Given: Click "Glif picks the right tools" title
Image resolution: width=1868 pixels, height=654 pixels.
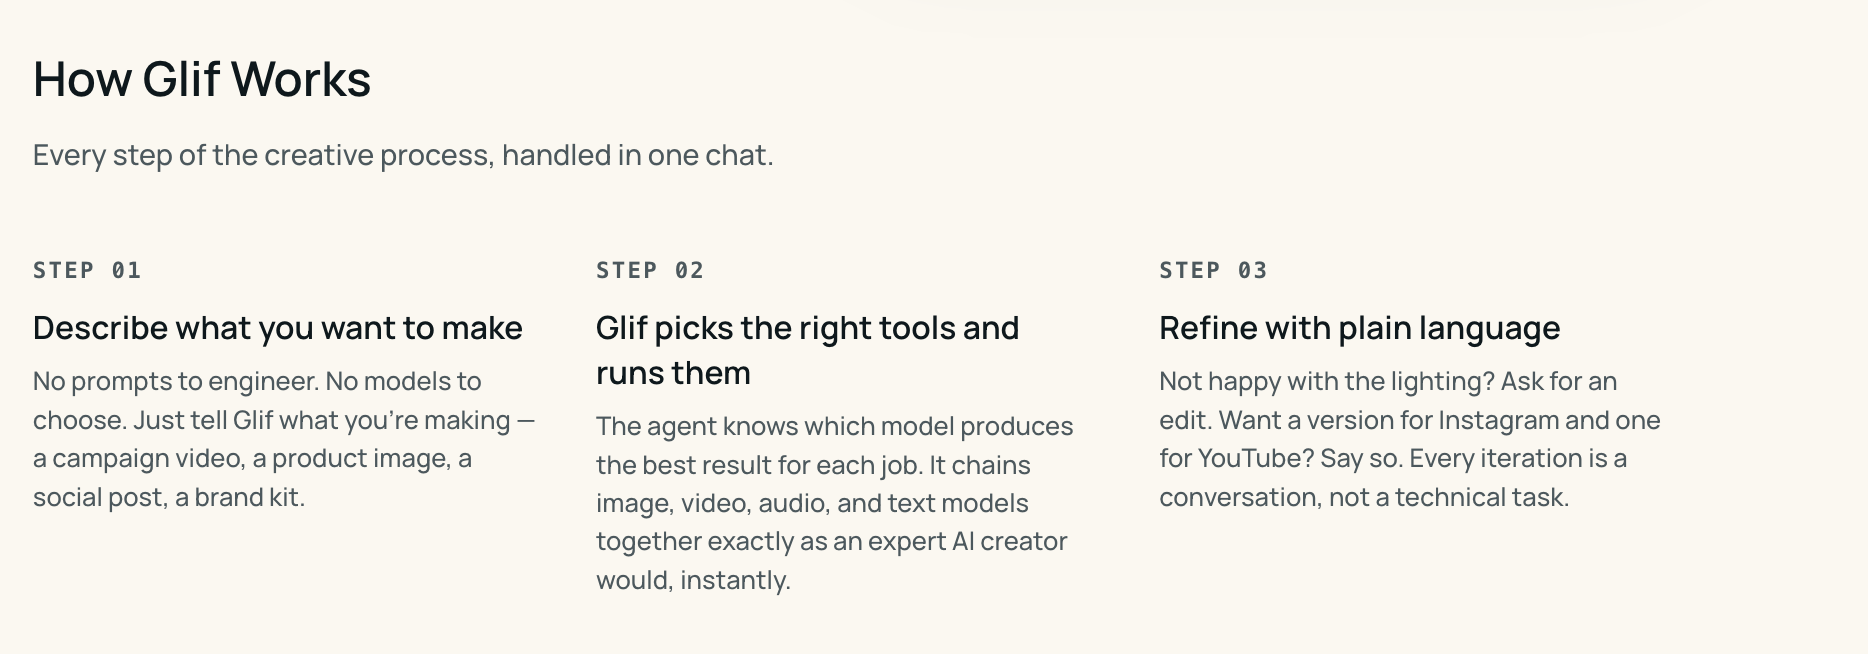Looking at the screenshot, I should pyautogui.click(x=808, y=350).
